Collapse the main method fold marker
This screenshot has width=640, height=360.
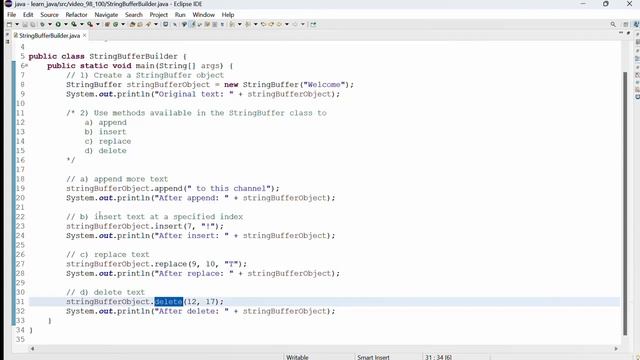[27, 66]
